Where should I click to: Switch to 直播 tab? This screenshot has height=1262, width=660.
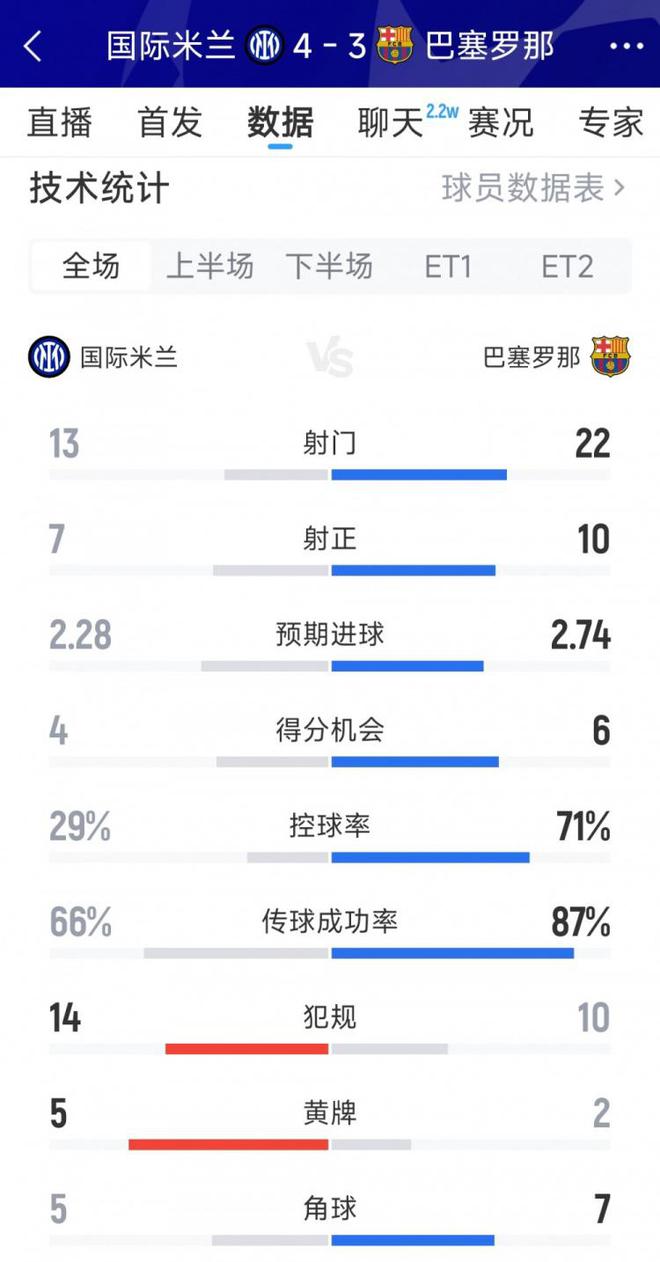point(60,122)
